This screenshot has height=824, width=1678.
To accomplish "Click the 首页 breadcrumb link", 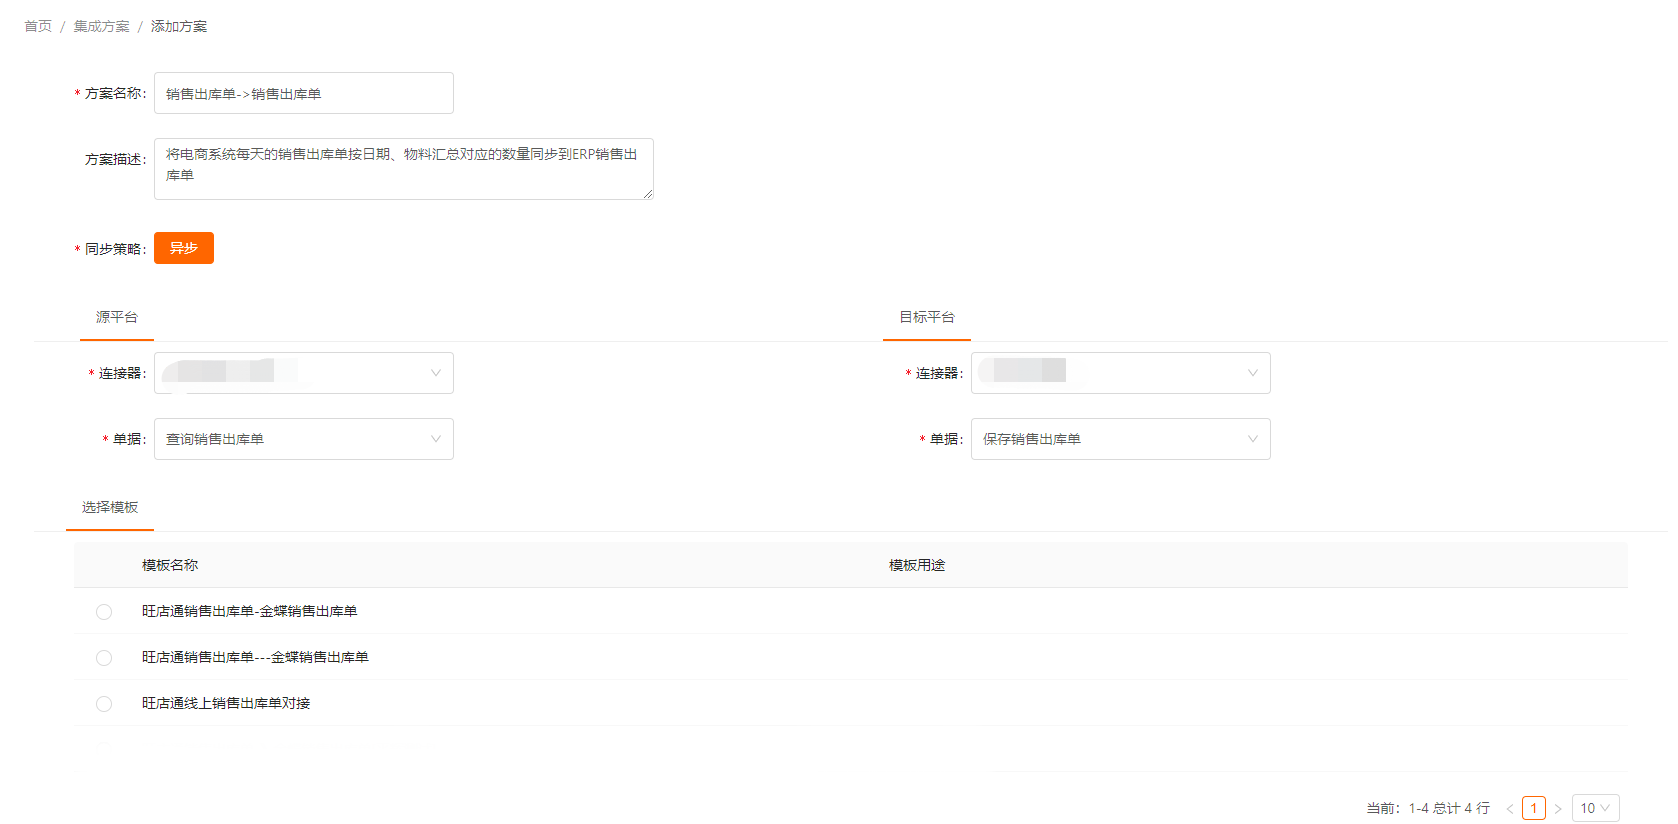I will (38, 26).
